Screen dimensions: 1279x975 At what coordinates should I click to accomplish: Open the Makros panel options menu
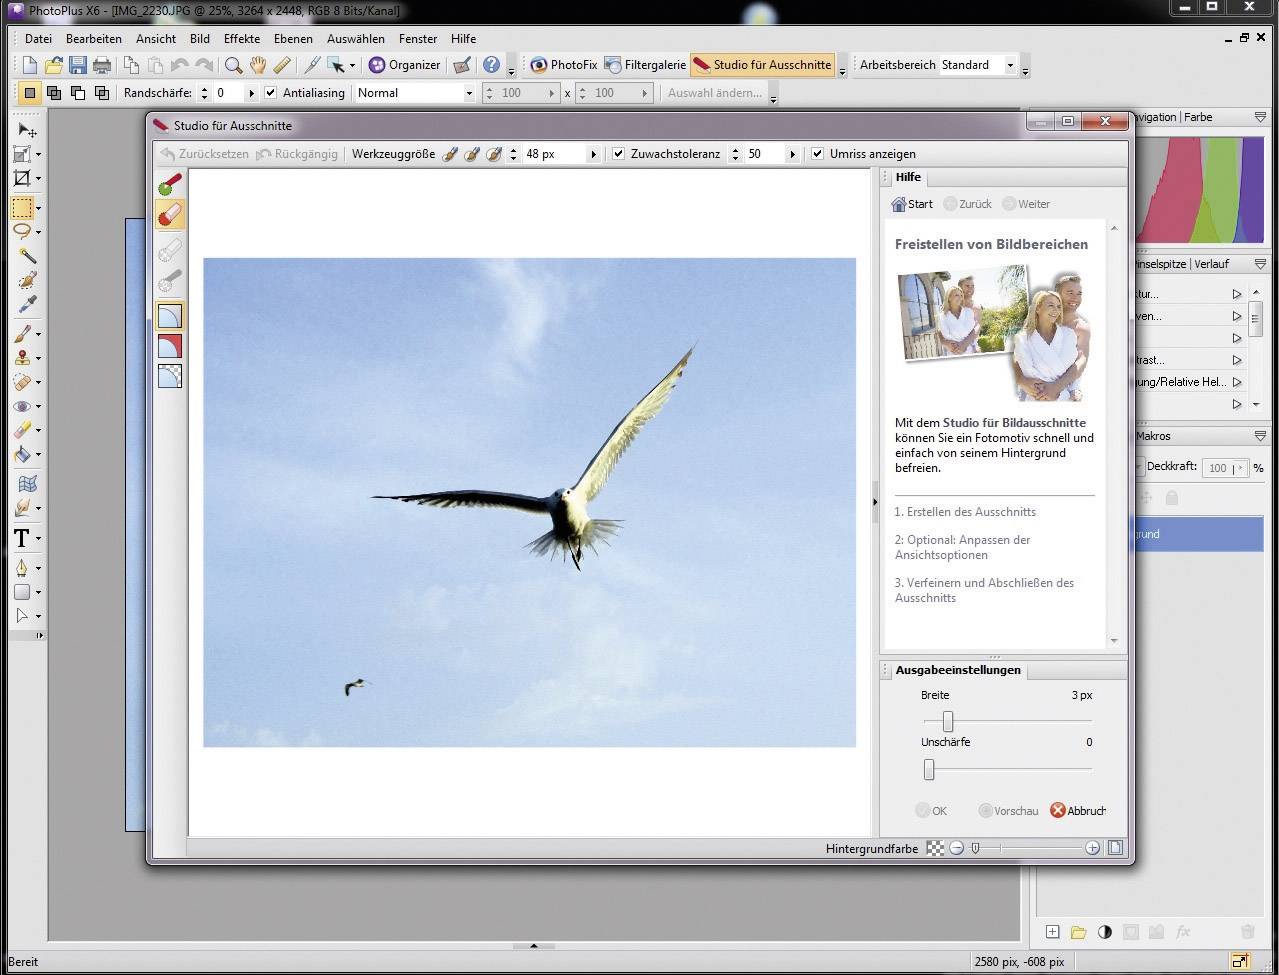[x=1260, y=436]
